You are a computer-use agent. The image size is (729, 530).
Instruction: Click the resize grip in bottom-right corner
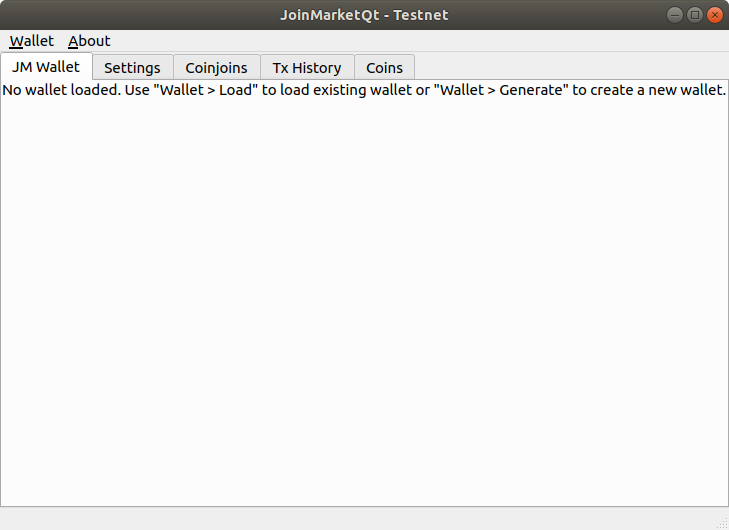coord(722,523)
